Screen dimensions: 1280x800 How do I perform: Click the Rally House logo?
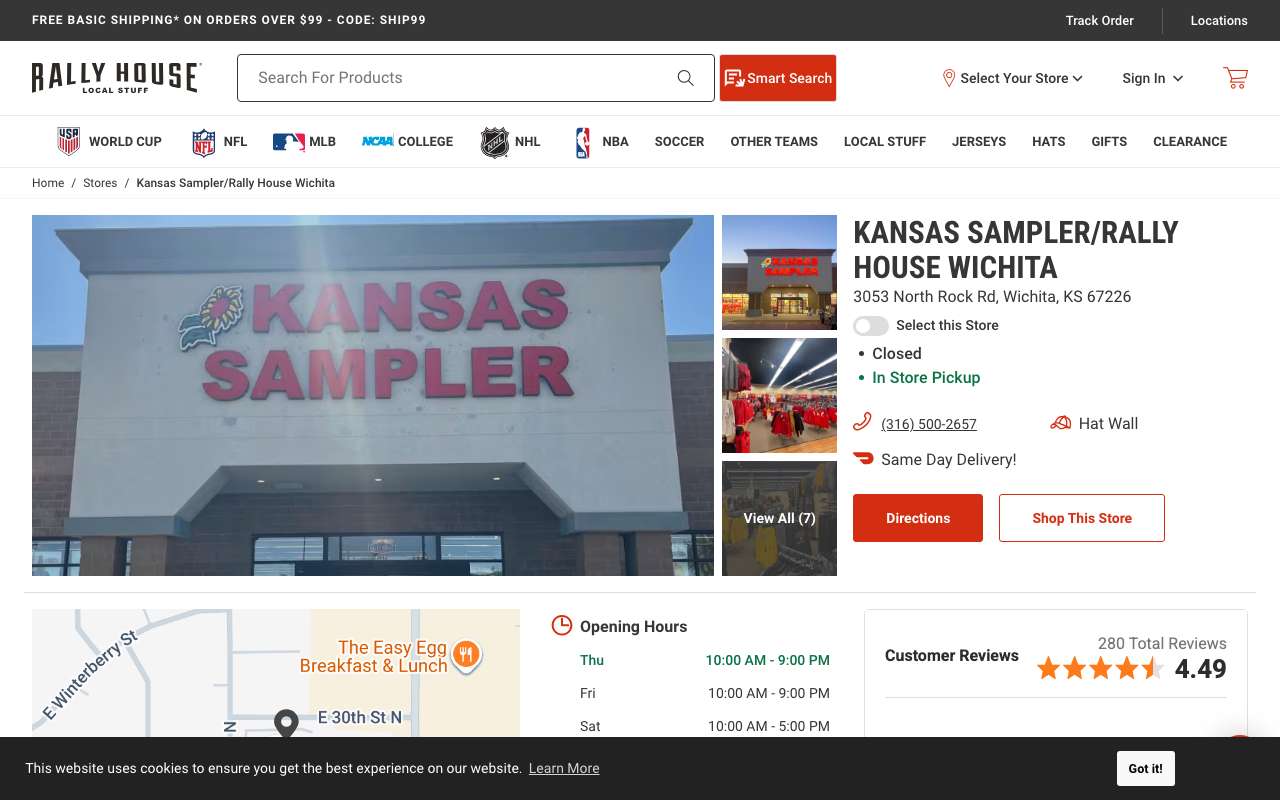116,78
